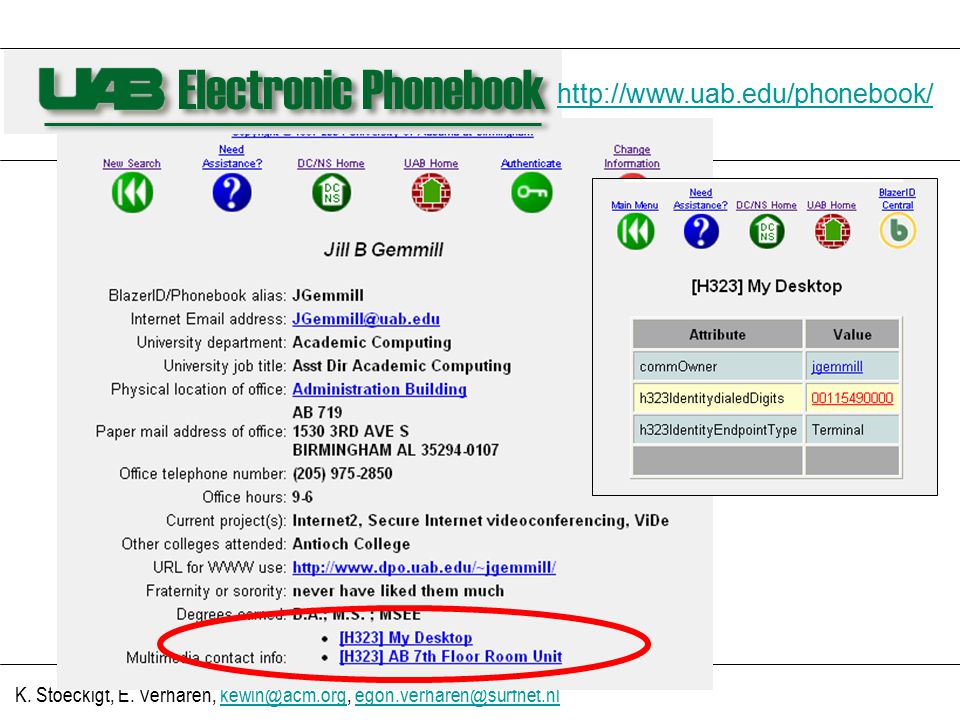Open the www.dpo.uab.edu/~jgemmill/ URL link
Viewport: 960px width, 720px height.
424,568
